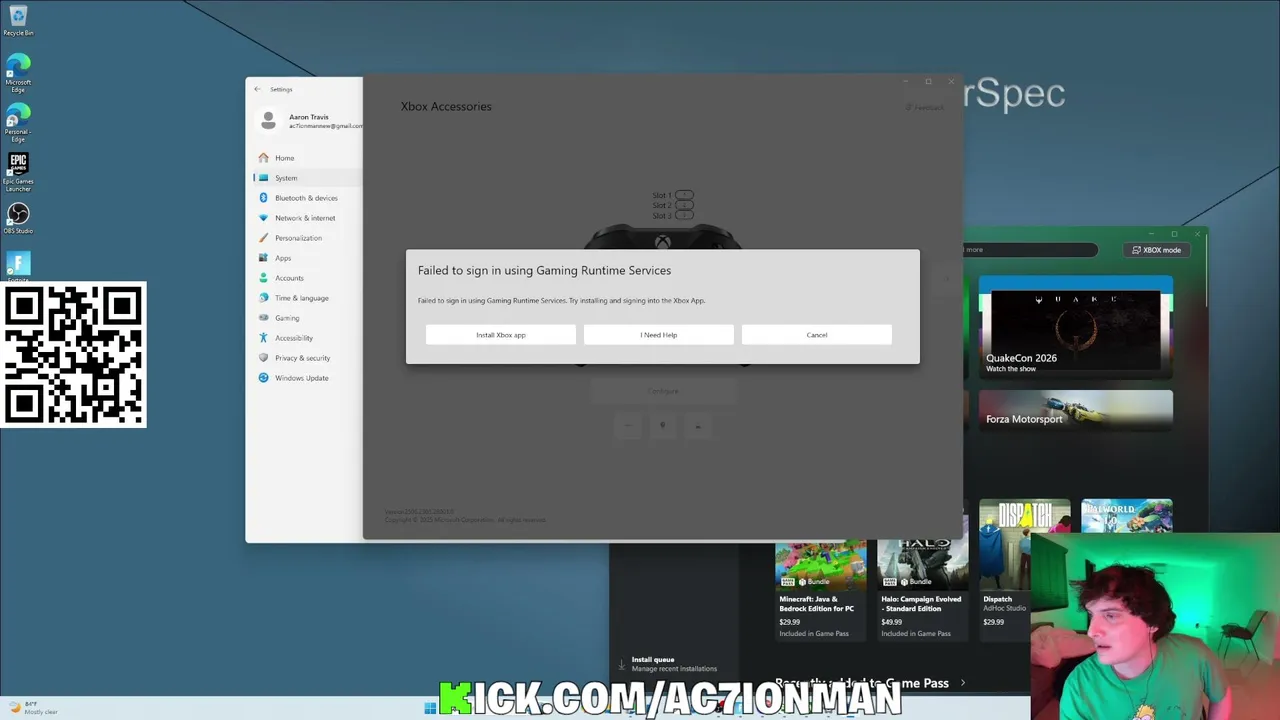Click the Accessibility figure icon
This screenshot has height=720, width=1280.
264,338
